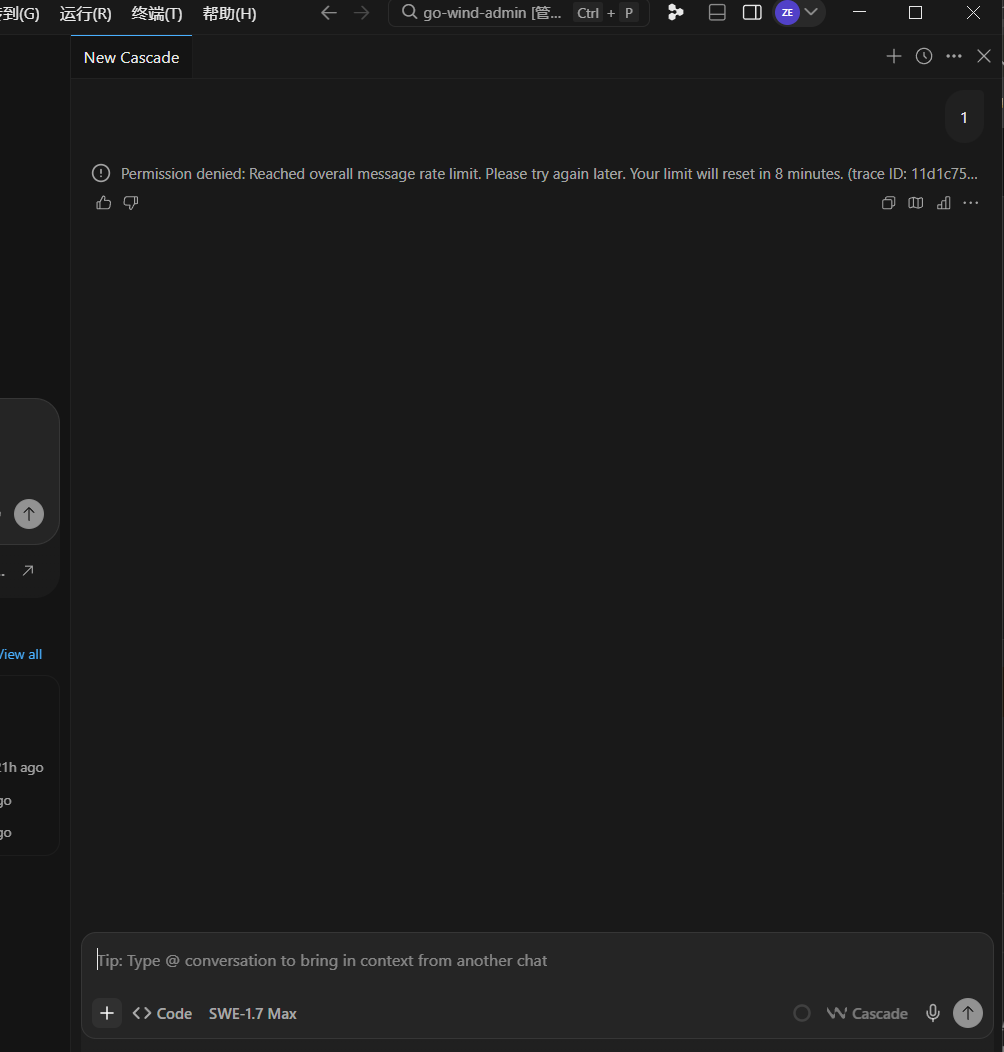The height and width of the screenshot is (1052, 1004).
Task: Start a new Cascade conversation with plus icon
Action: click(x=893, y=56)
